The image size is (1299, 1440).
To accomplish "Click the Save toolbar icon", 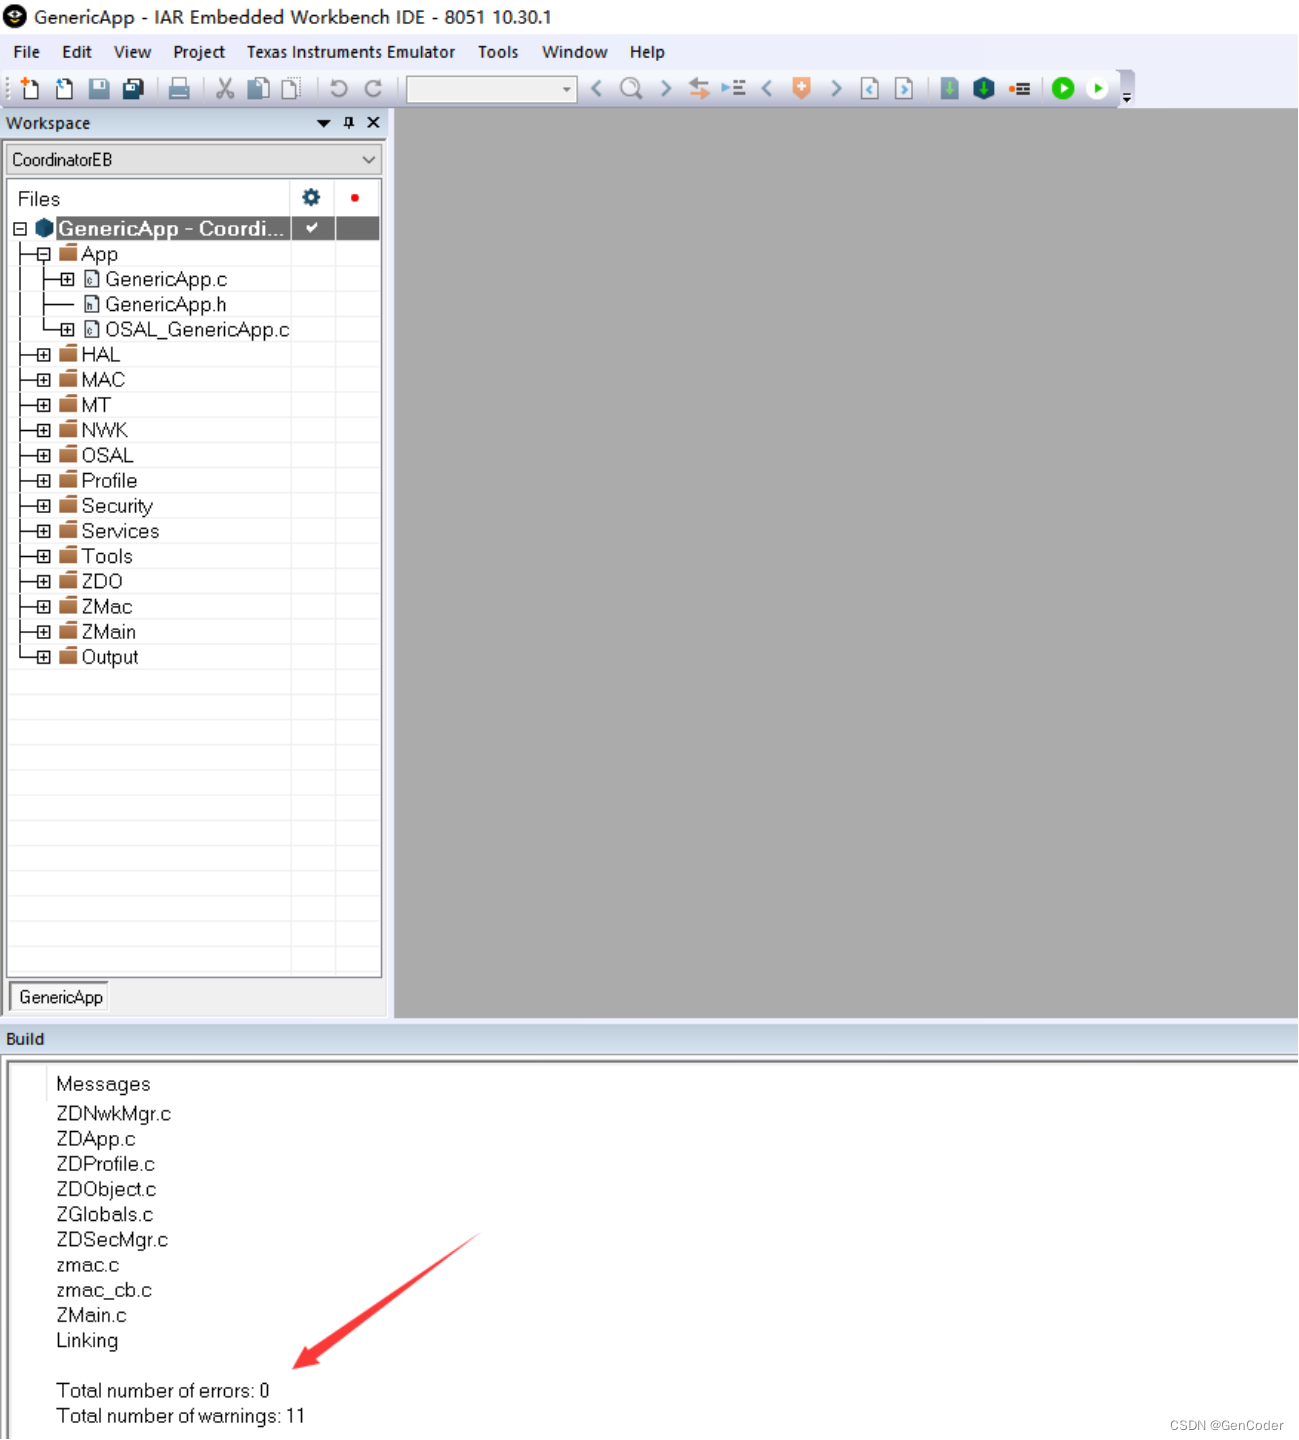I will point(98,89).
